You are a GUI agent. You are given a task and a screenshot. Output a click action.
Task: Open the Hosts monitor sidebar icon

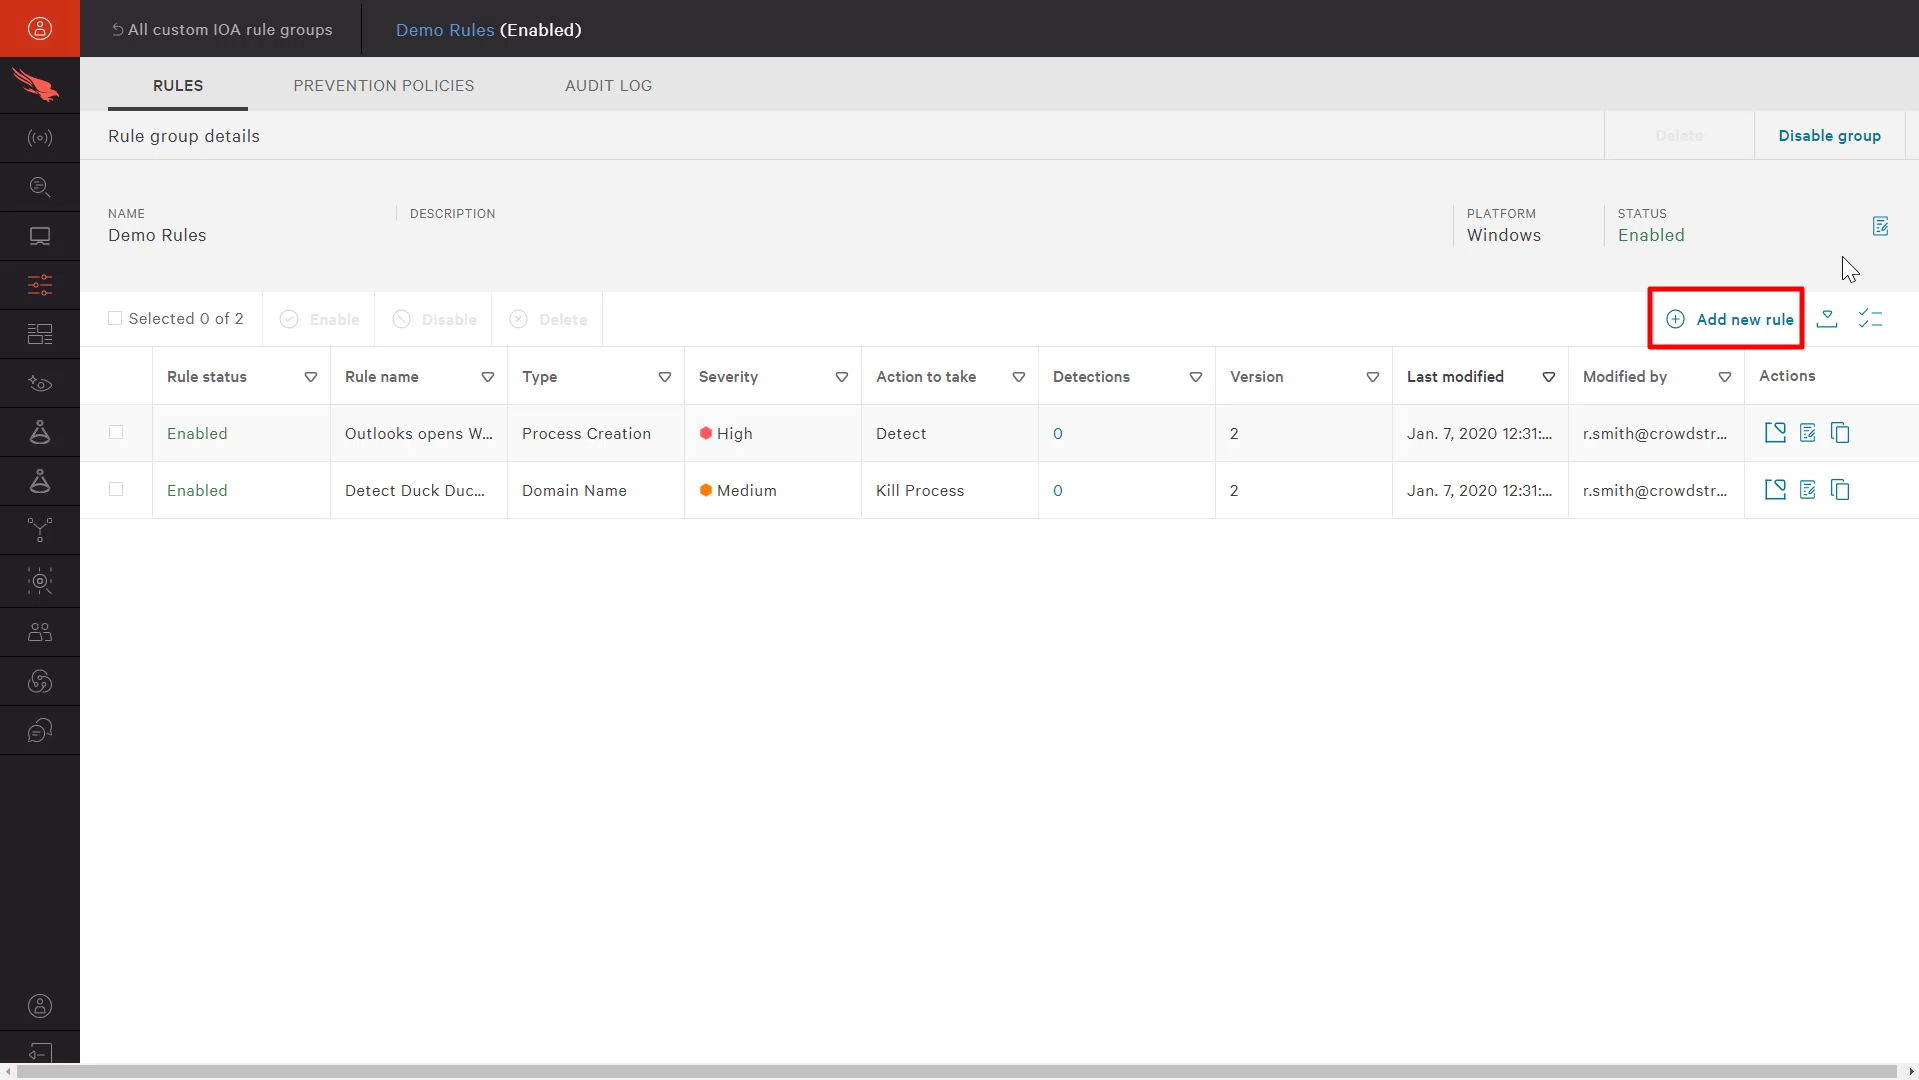point(40,236)
